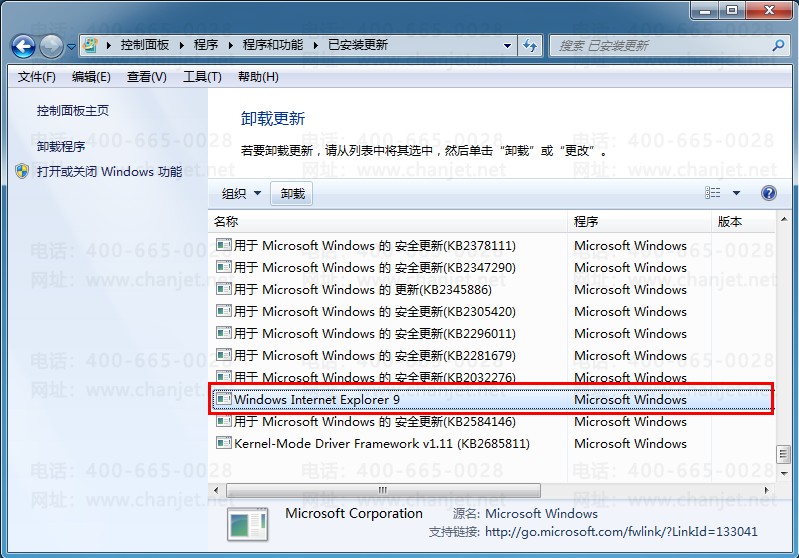This screenshot has height=558, width=799.
Task: Open the 工具(T) menu
Action: coord(202,77)
